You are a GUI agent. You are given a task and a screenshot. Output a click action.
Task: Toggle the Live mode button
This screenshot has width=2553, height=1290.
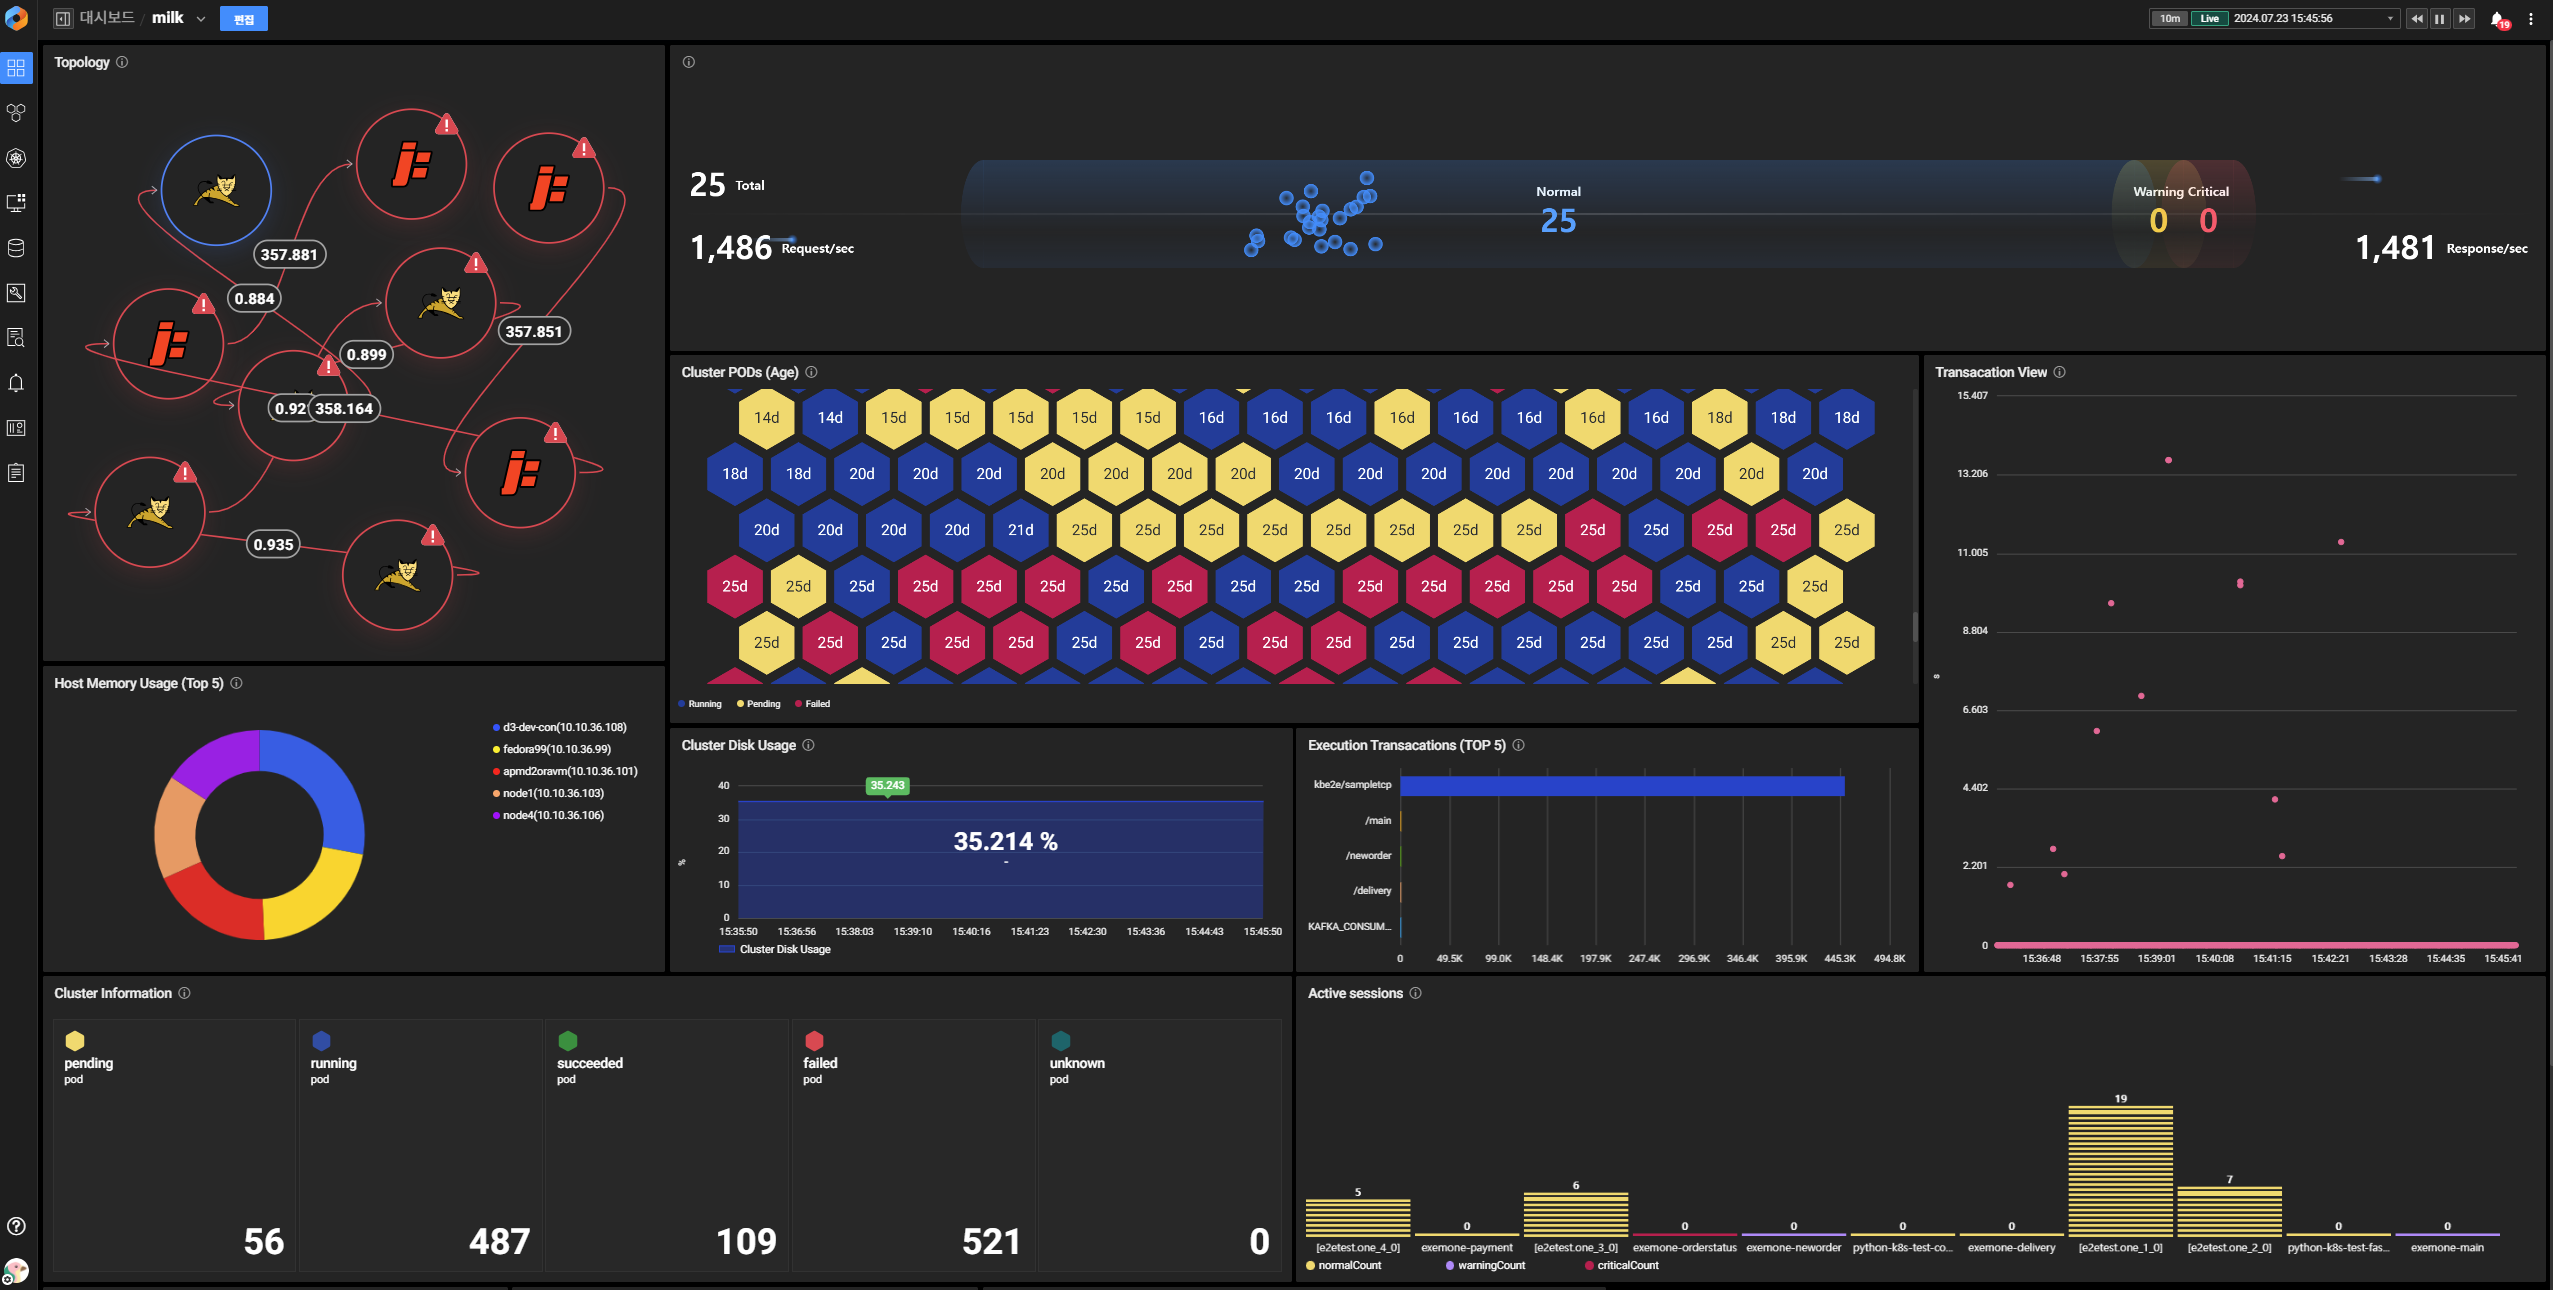(x=2209, y=19)
